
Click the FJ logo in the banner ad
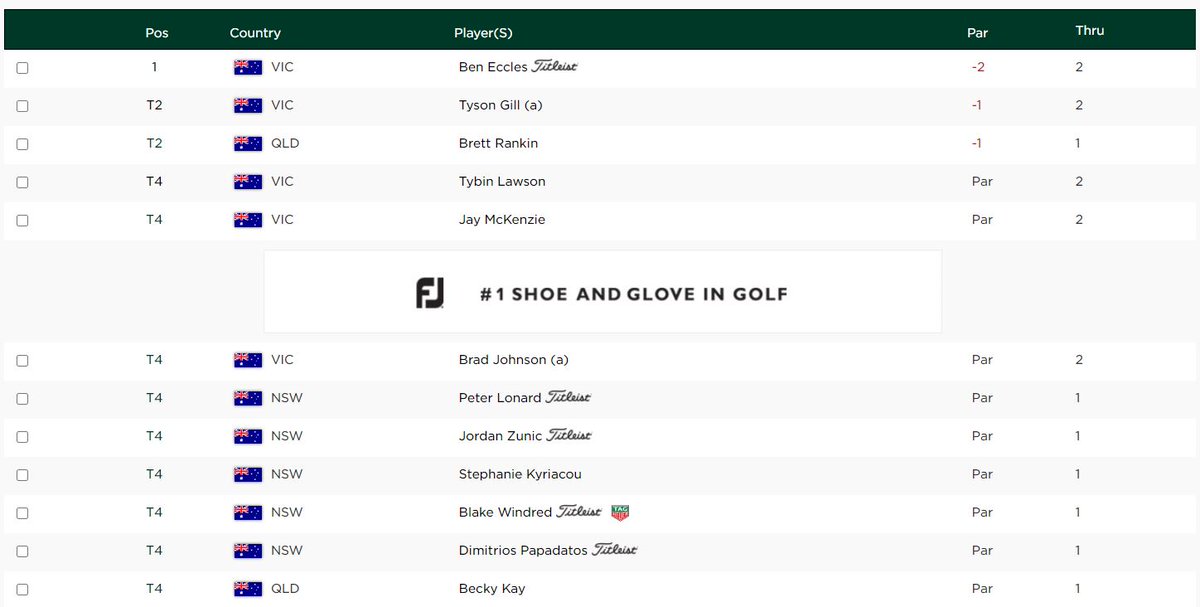click(x=429, y=291)
